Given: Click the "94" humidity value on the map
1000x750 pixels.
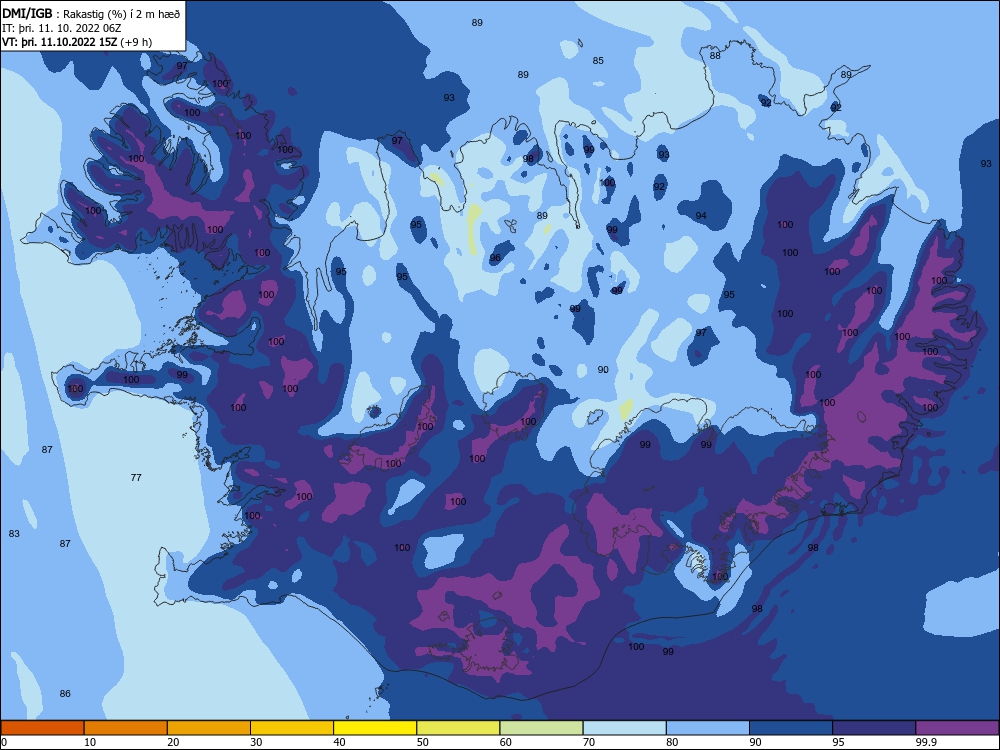Looking at the screenshot, I should pos(701,216).
